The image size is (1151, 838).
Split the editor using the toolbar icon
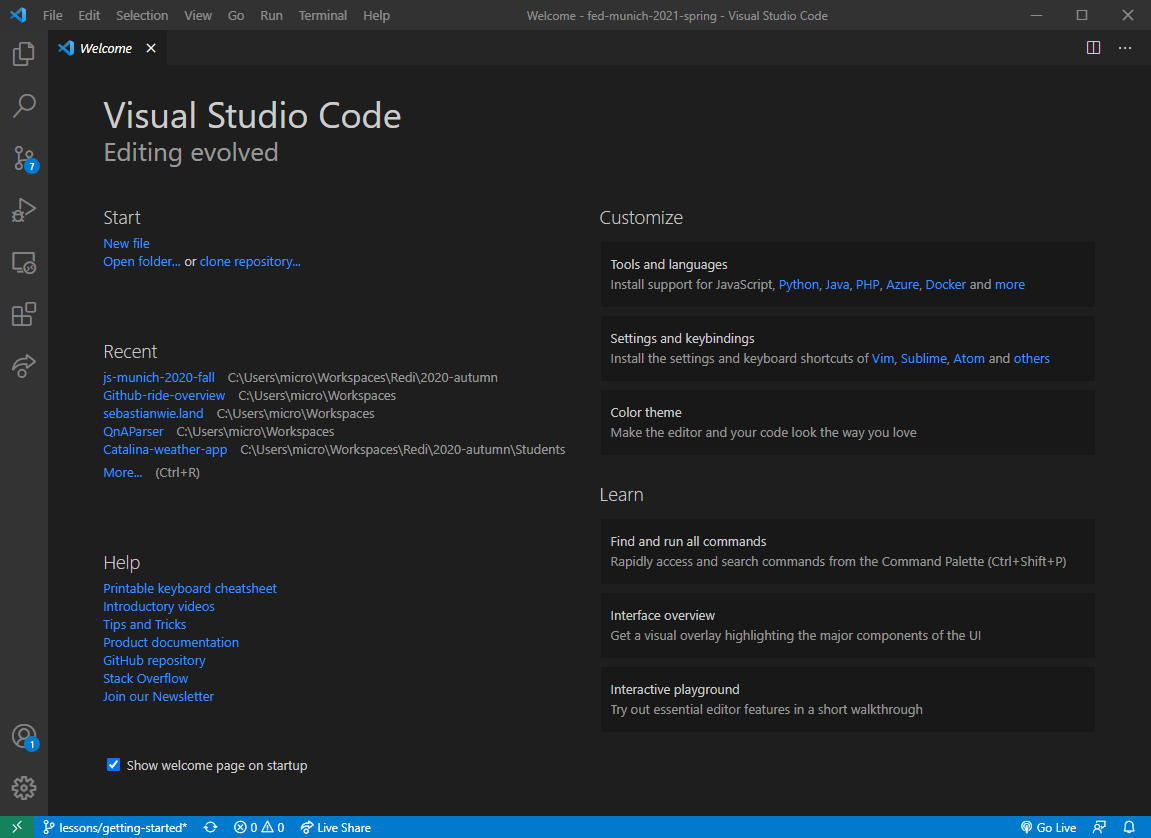pyautogui.click(x=1093, y=47)
